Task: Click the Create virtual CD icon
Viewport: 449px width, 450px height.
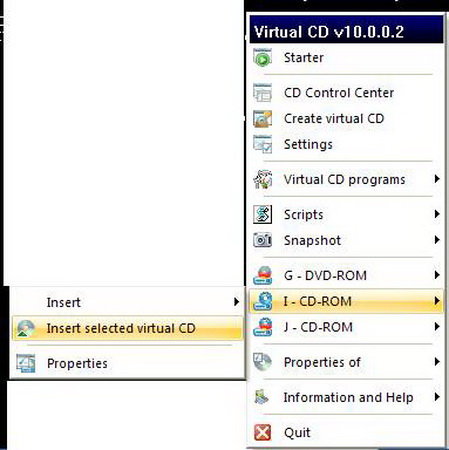Action: pyautogui.click(x=262, y=119)
